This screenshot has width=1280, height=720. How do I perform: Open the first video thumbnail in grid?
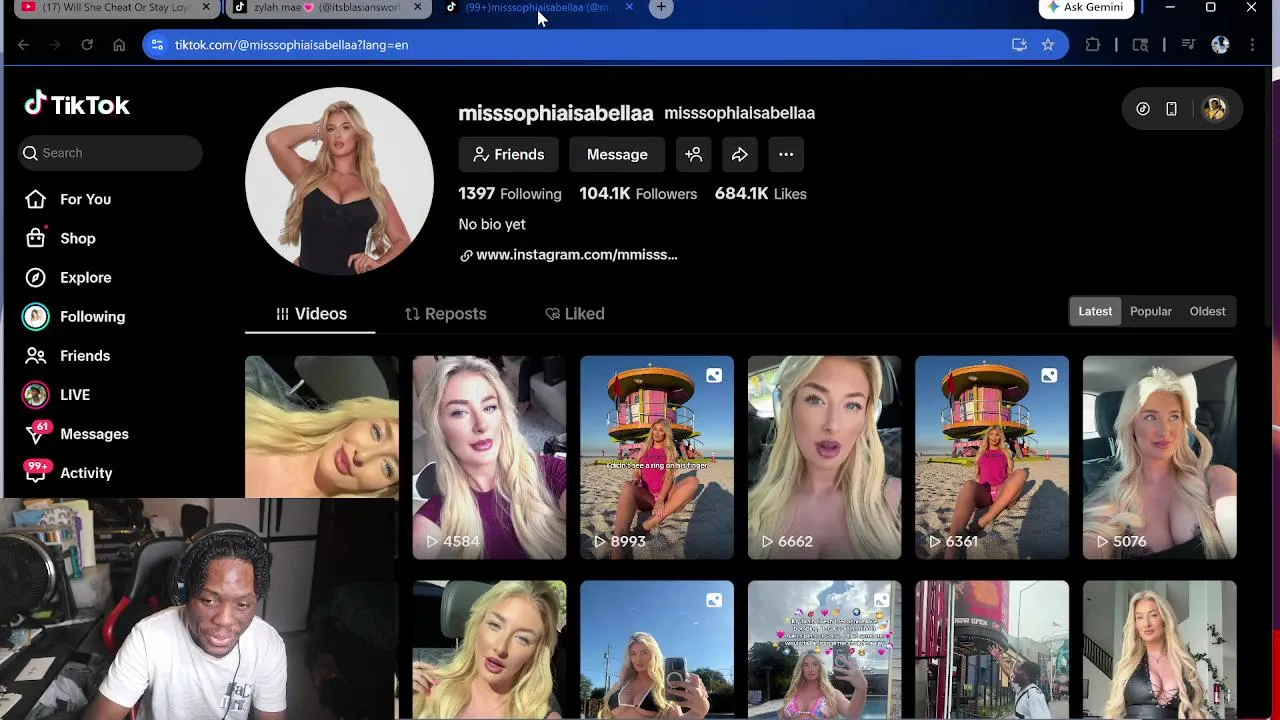click(322, 426)
